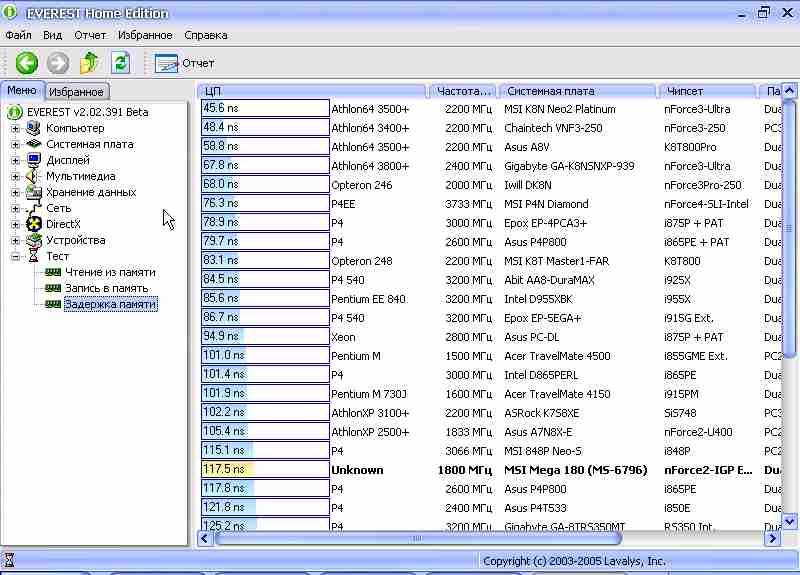800x575 pixels.
Task: Click the Компьютер computer icon
Action: (x=34, y=128)
